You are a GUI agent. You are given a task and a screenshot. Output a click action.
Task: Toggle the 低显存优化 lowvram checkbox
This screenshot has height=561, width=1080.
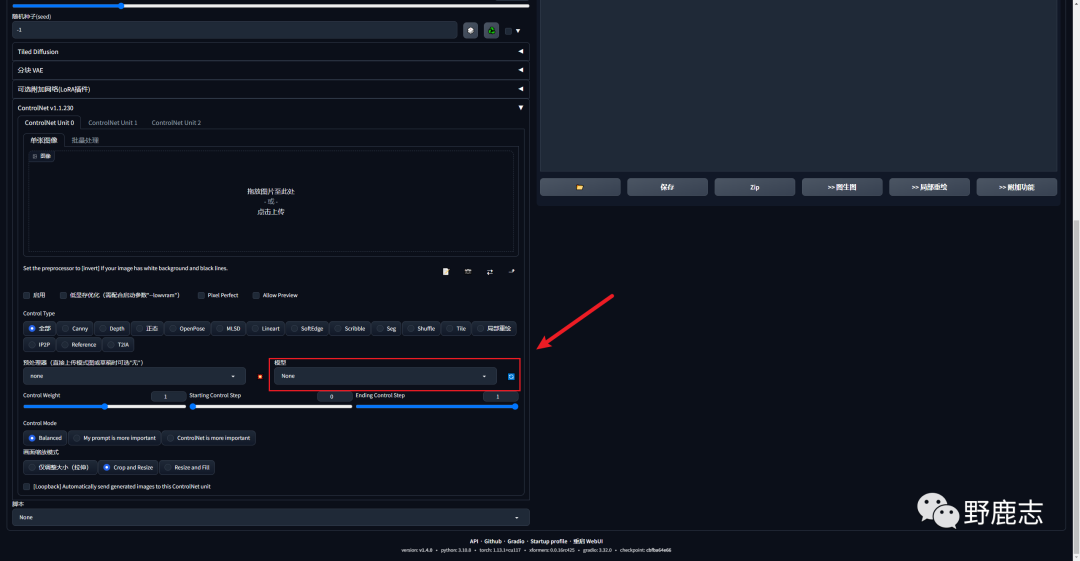pyautogui.click(x=63, y=295)
